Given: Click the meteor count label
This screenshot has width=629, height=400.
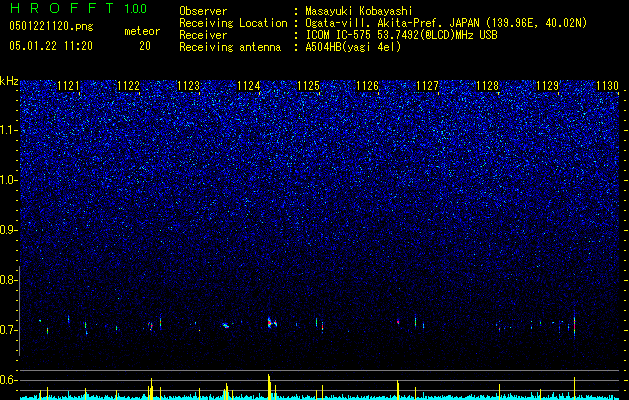Looking at the screenshot, I should [x=142, y=31].
